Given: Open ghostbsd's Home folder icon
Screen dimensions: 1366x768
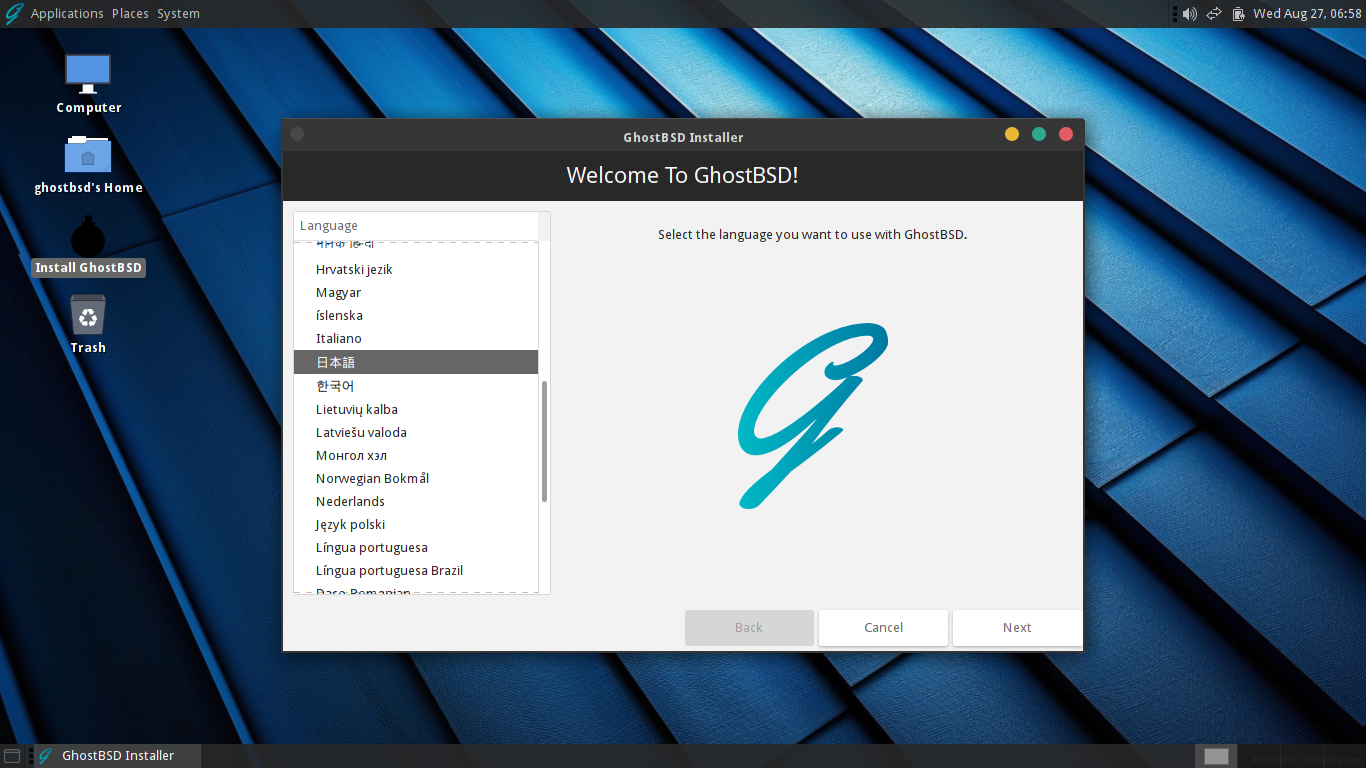Looking at the screenshot, I should [x=88, y=155].
